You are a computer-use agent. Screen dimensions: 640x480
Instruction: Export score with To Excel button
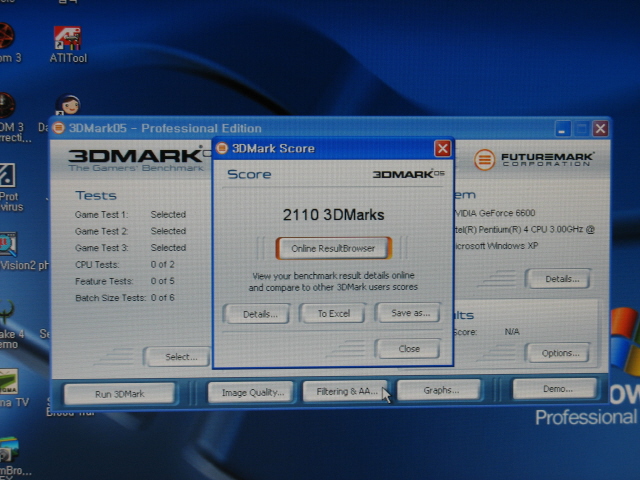333,313
